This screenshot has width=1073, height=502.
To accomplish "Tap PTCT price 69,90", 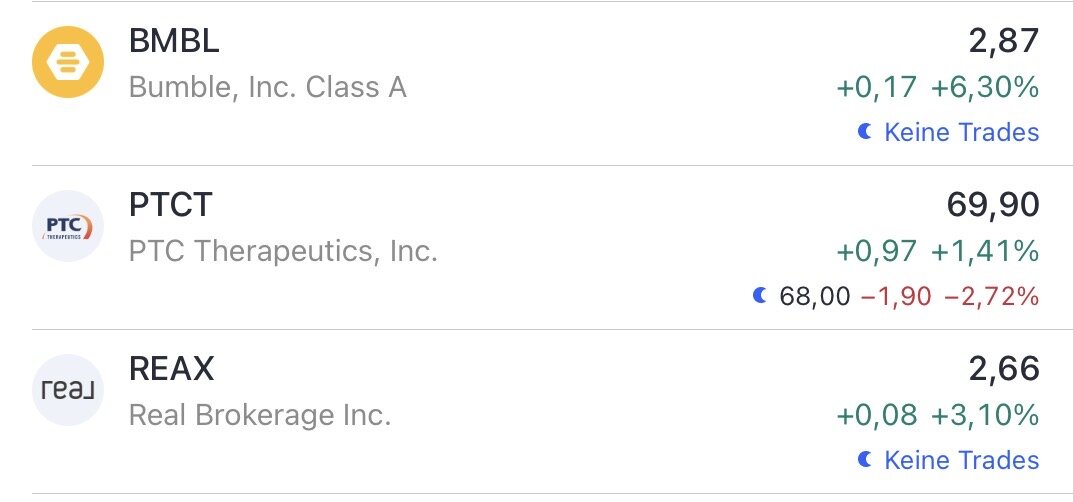I will pyautogui.click(x=992, y=205).
